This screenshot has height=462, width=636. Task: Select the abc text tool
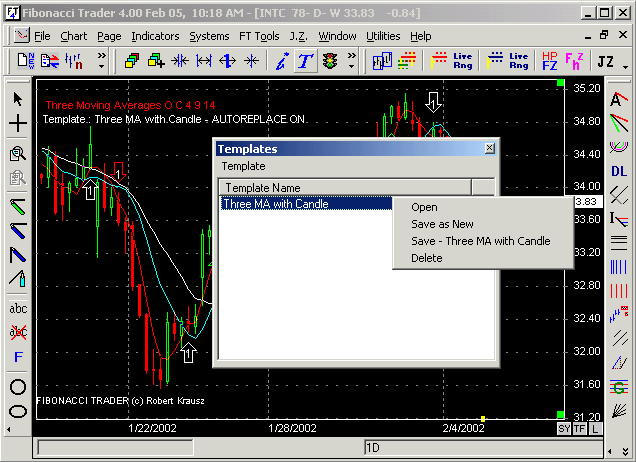pyautogui.click(x=18, y=309)
